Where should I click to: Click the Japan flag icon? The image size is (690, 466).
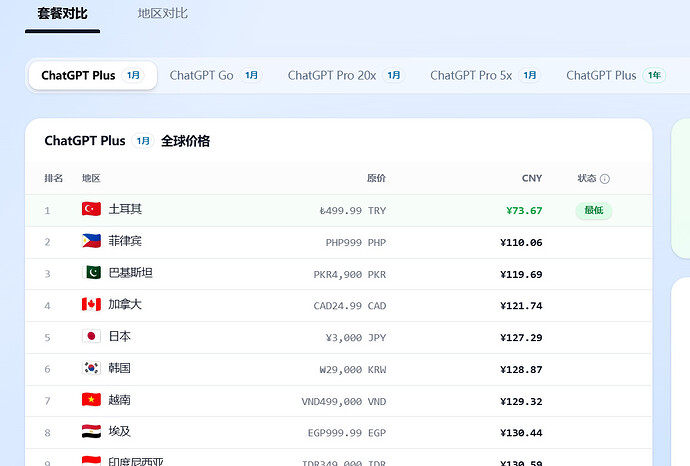[x=92, y=336]
